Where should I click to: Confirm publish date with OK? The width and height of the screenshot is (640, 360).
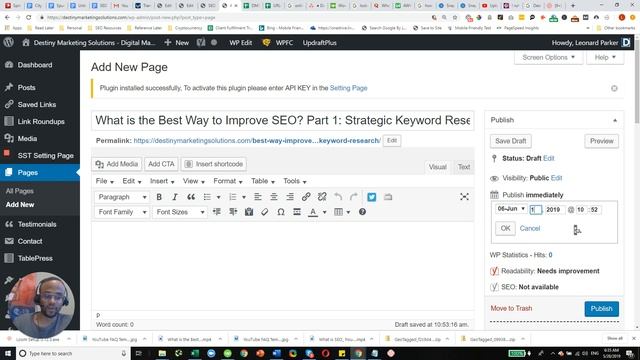505,228
